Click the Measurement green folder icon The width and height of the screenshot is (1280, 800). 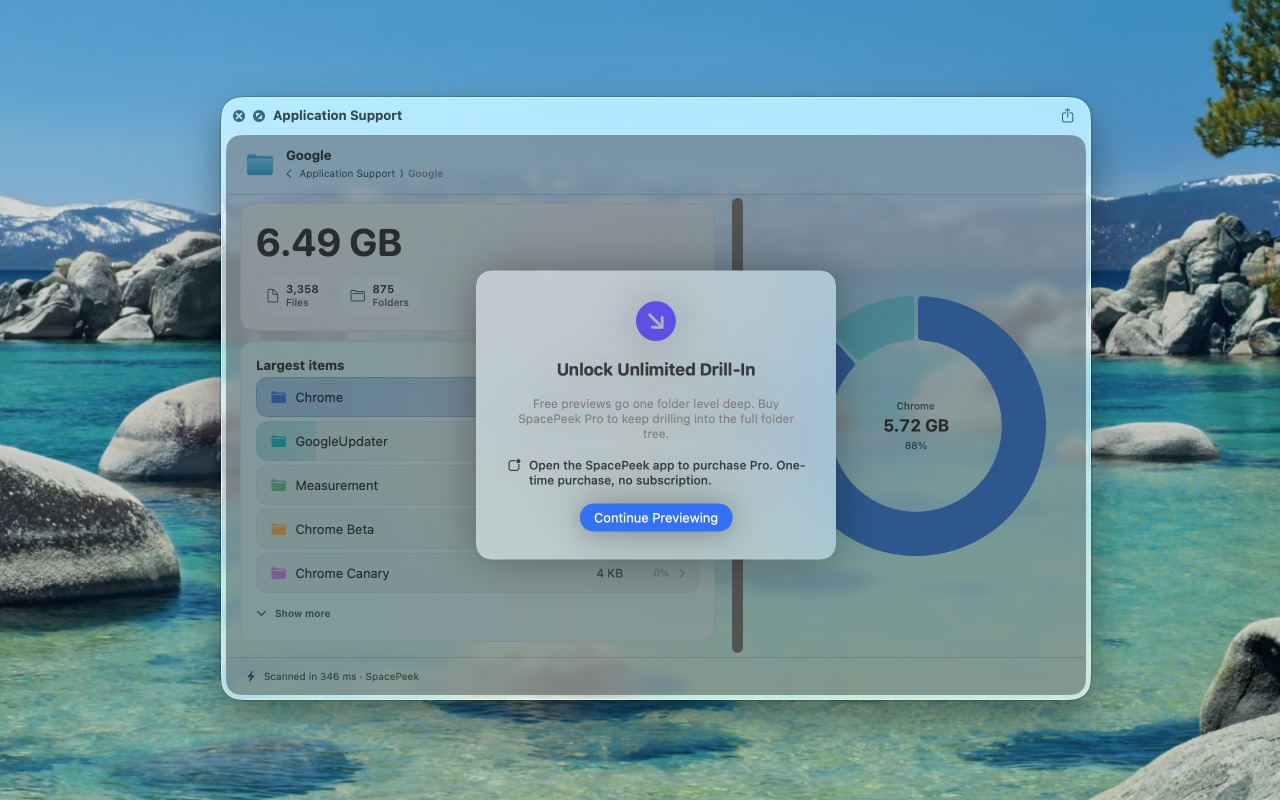pyautogui.click(x=278, y=485)
